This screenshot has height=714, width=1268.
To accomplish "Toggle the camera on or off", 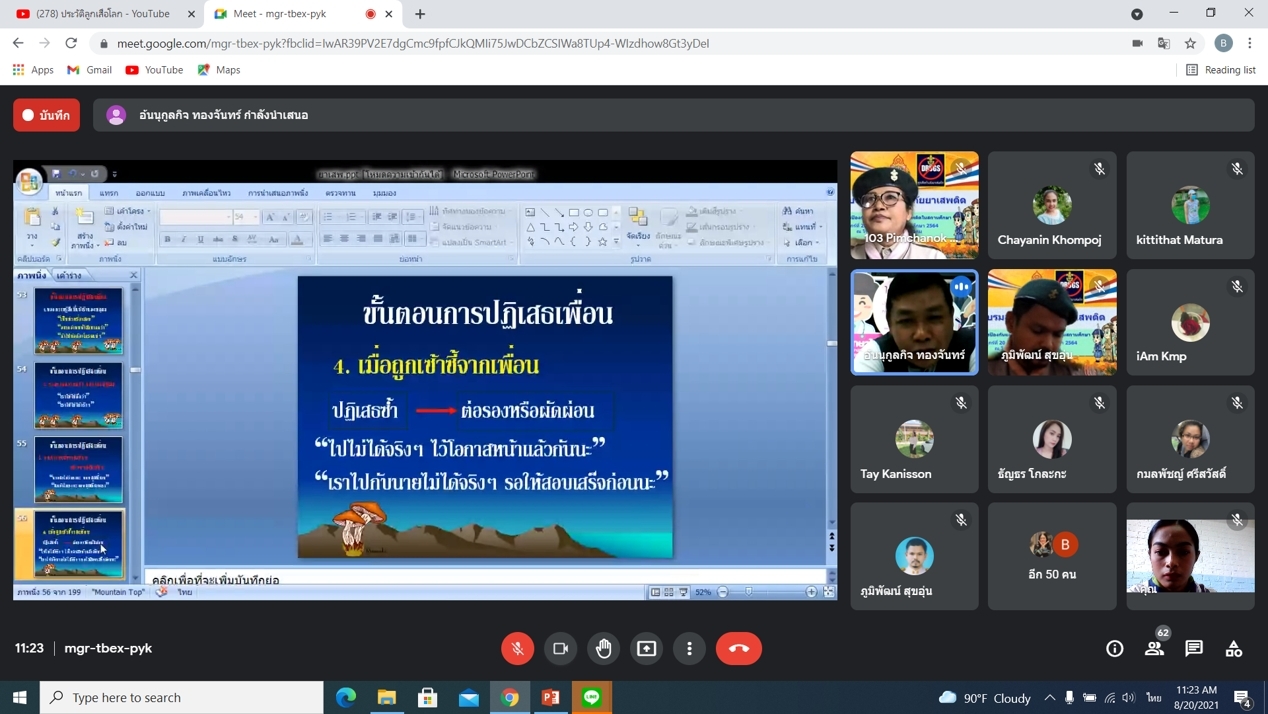I will 561,648.
